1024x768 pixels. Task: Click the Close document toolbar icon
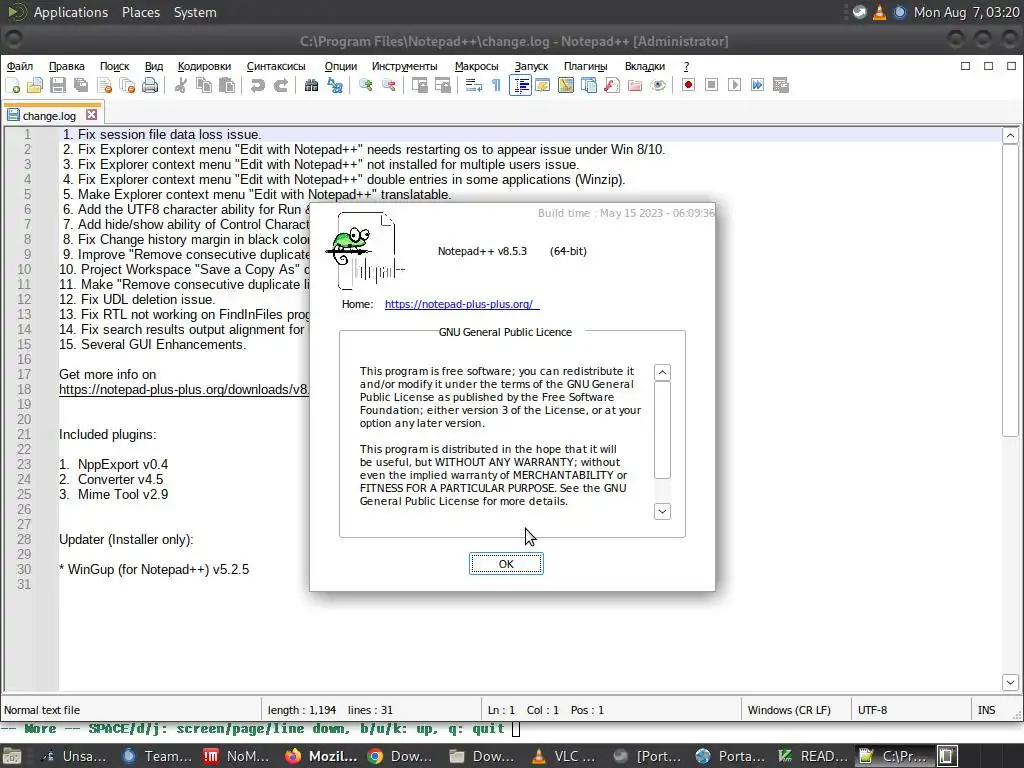point(104,85)
